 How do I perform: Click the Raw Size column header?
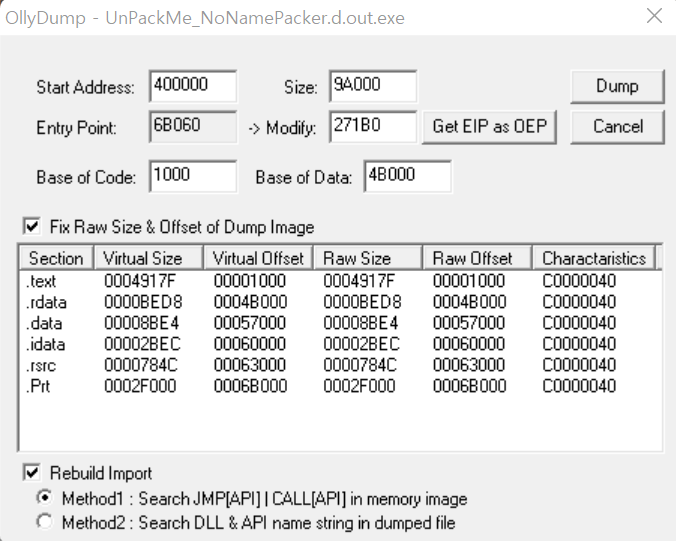(x=368, y=258)
